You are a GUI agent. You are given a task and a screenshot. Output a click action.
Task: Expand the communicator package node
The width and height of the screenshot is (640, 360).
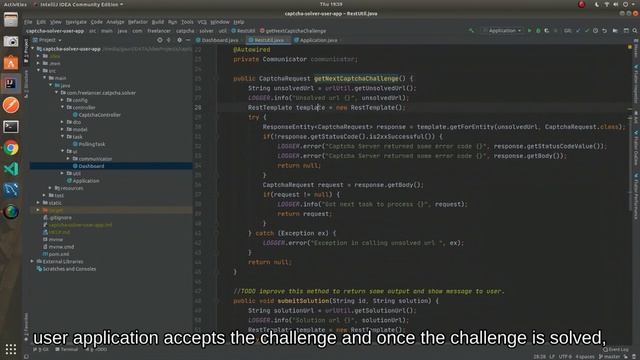point(68,159)
